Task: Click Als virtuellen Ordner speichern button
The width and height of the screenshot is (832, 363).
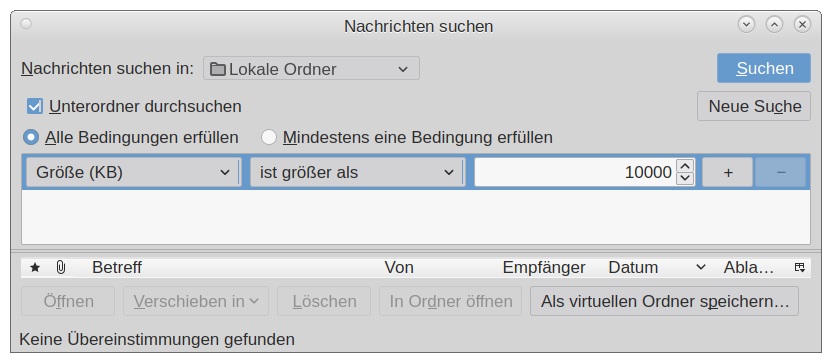Action: (x=664, y=301)
